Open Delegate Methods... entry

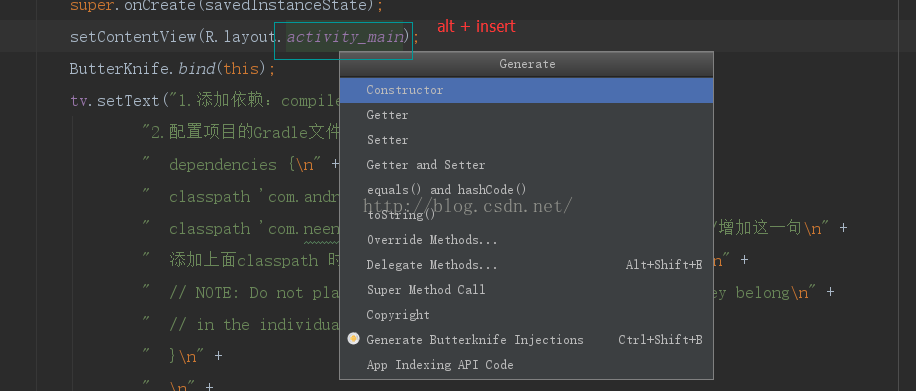pos(526,265)
